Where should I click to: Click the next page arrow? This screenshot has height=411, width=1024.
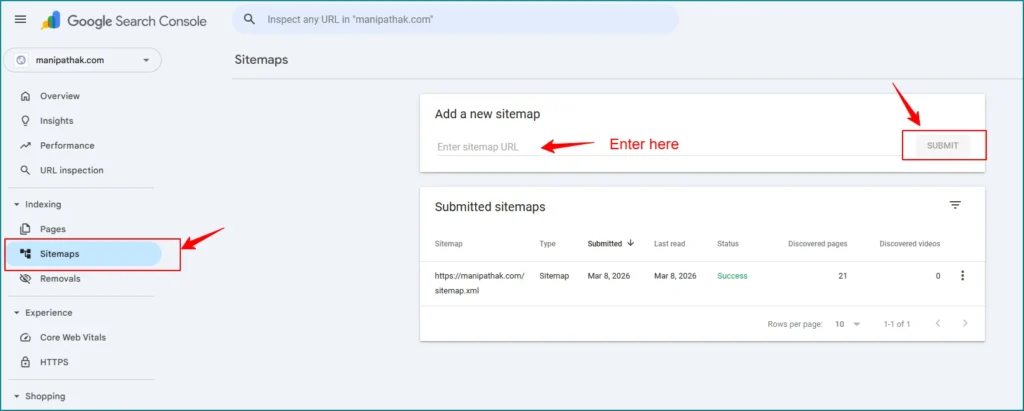[965, 323]
